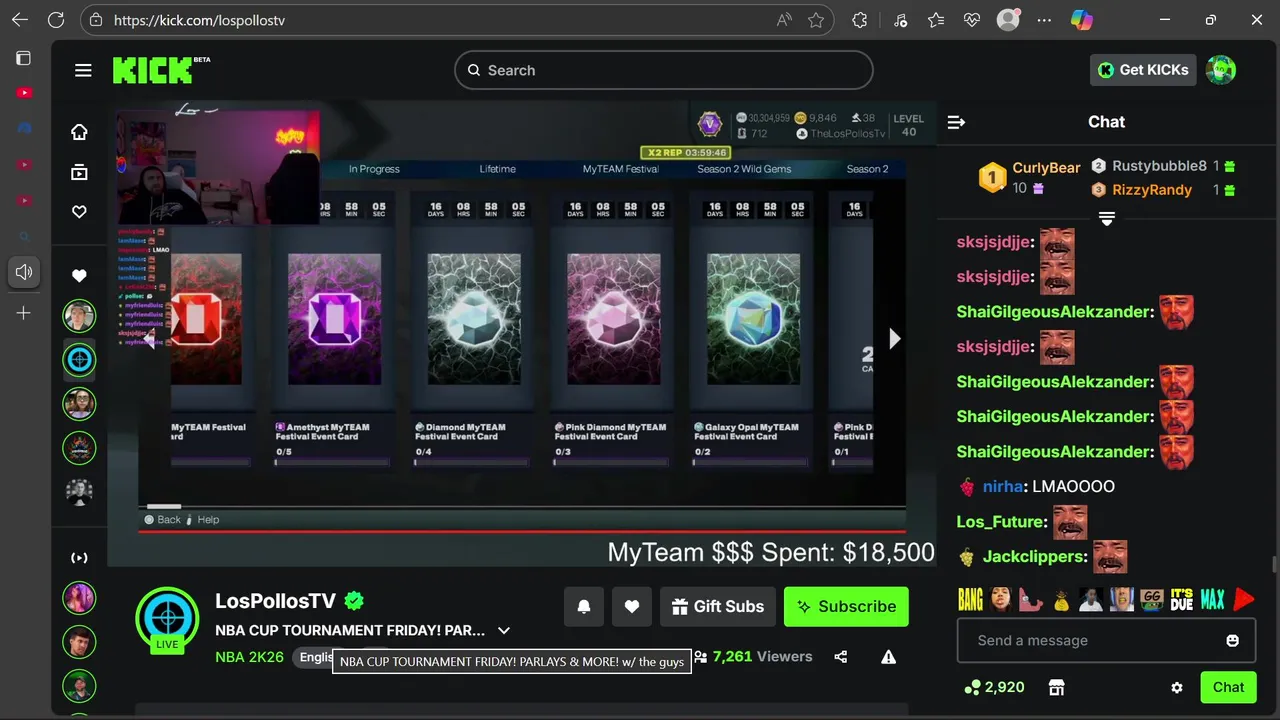This screenshot has height=720, width=1280.
Task: Send message with Chat button
Action: click(x=1228, y=687)
